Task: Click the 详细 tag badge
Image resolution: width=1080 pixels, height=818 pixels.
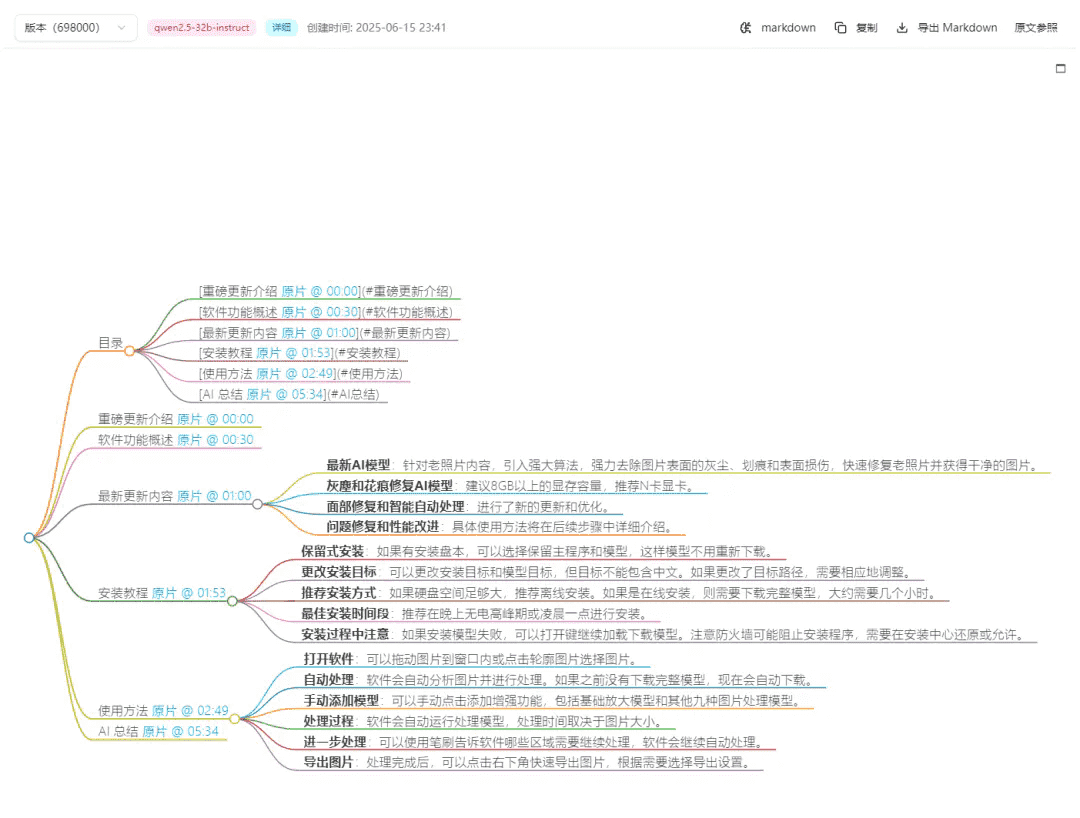Action: click(x=281, y=28)
